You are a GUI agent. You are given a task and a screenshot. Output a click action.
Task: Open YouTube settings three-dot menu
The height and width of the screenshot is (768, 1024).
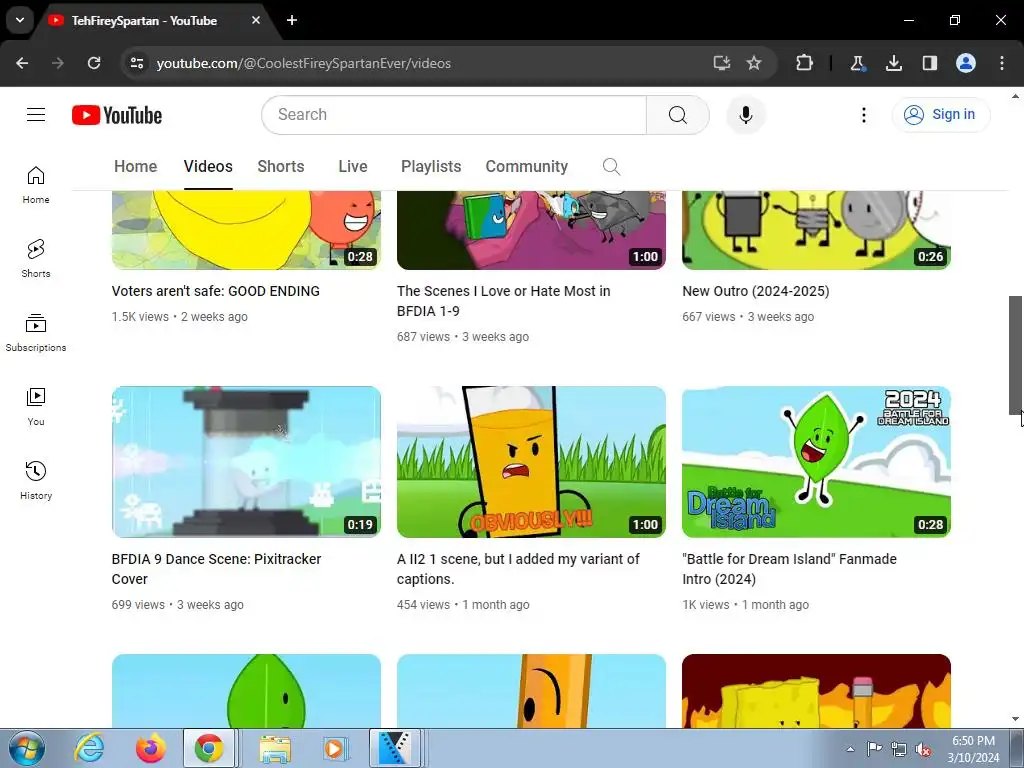coord(863,115)
